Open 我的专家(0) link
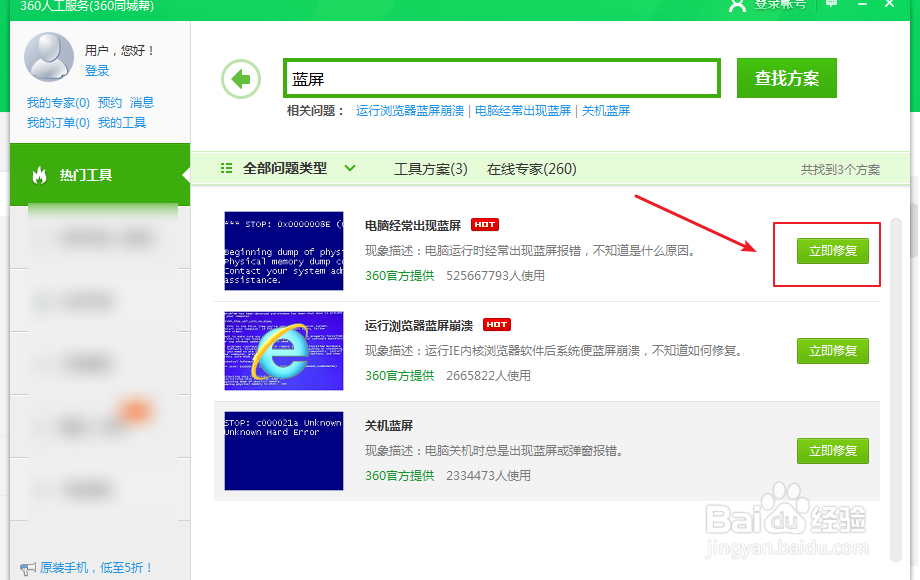920x580 pixels. (x=58, y=103)
